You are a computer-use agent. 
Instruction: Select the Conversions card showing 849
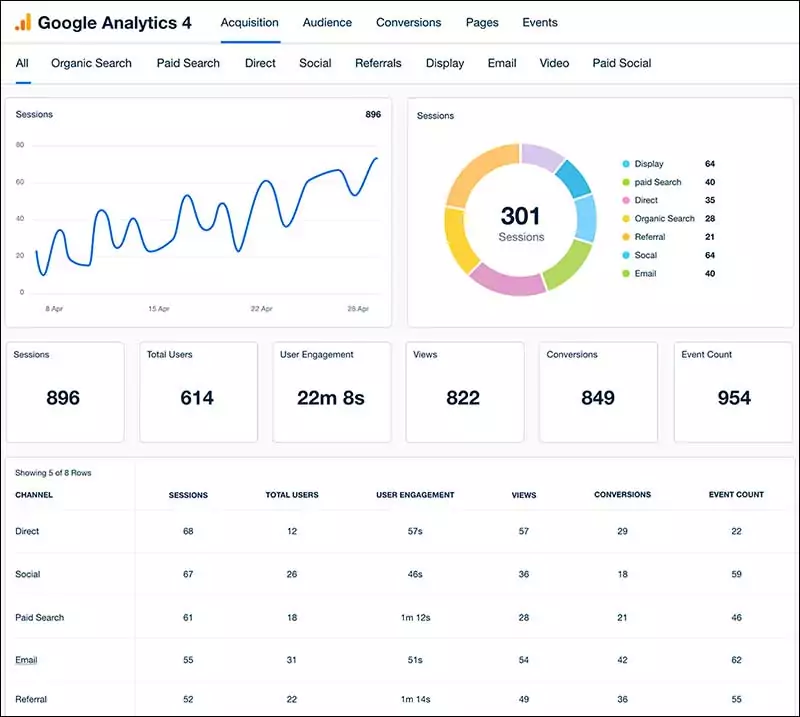tap(598, 391)
